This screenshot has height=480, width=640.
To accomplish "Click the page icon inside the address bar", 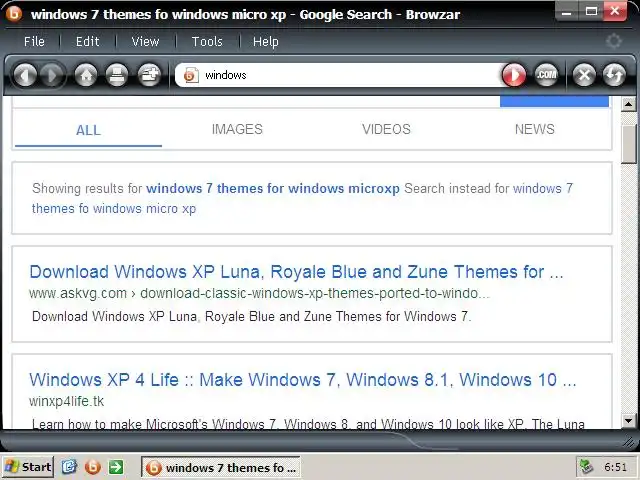I will 191,75.
